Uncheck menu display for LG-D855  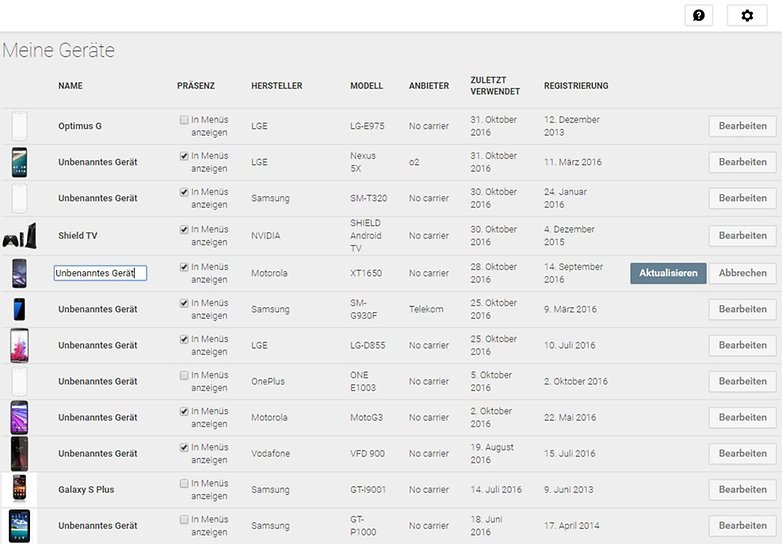click(x=184, y=339)
